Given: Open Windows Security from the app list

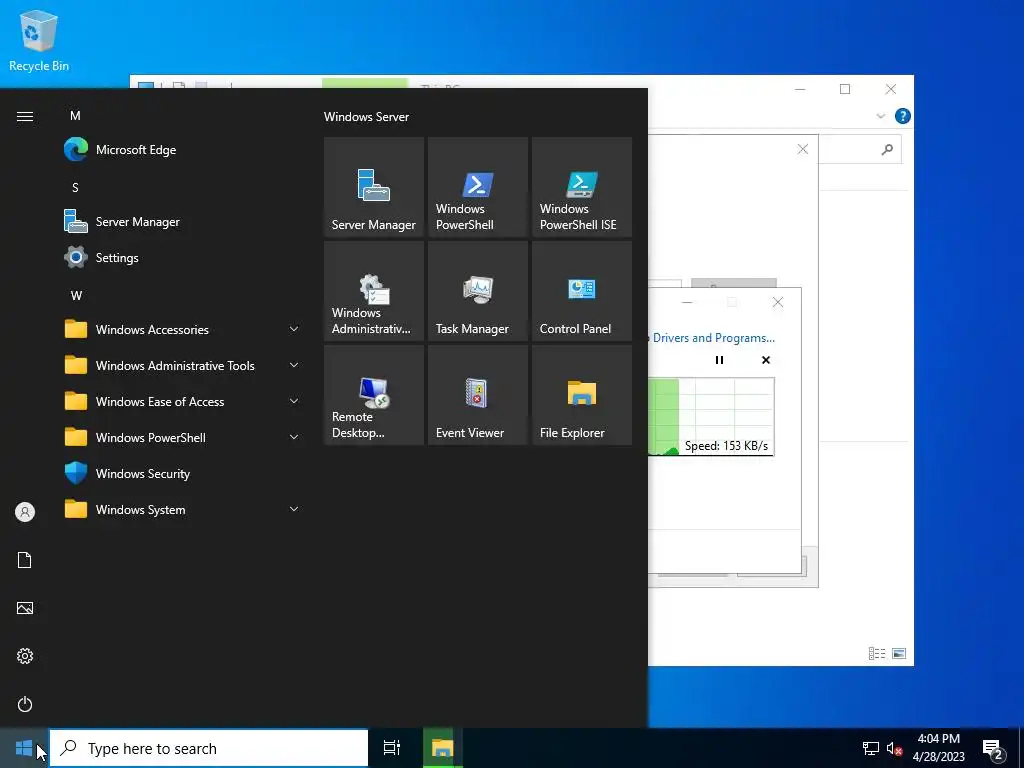Looking at the screenshot, I should click(183, 473).
